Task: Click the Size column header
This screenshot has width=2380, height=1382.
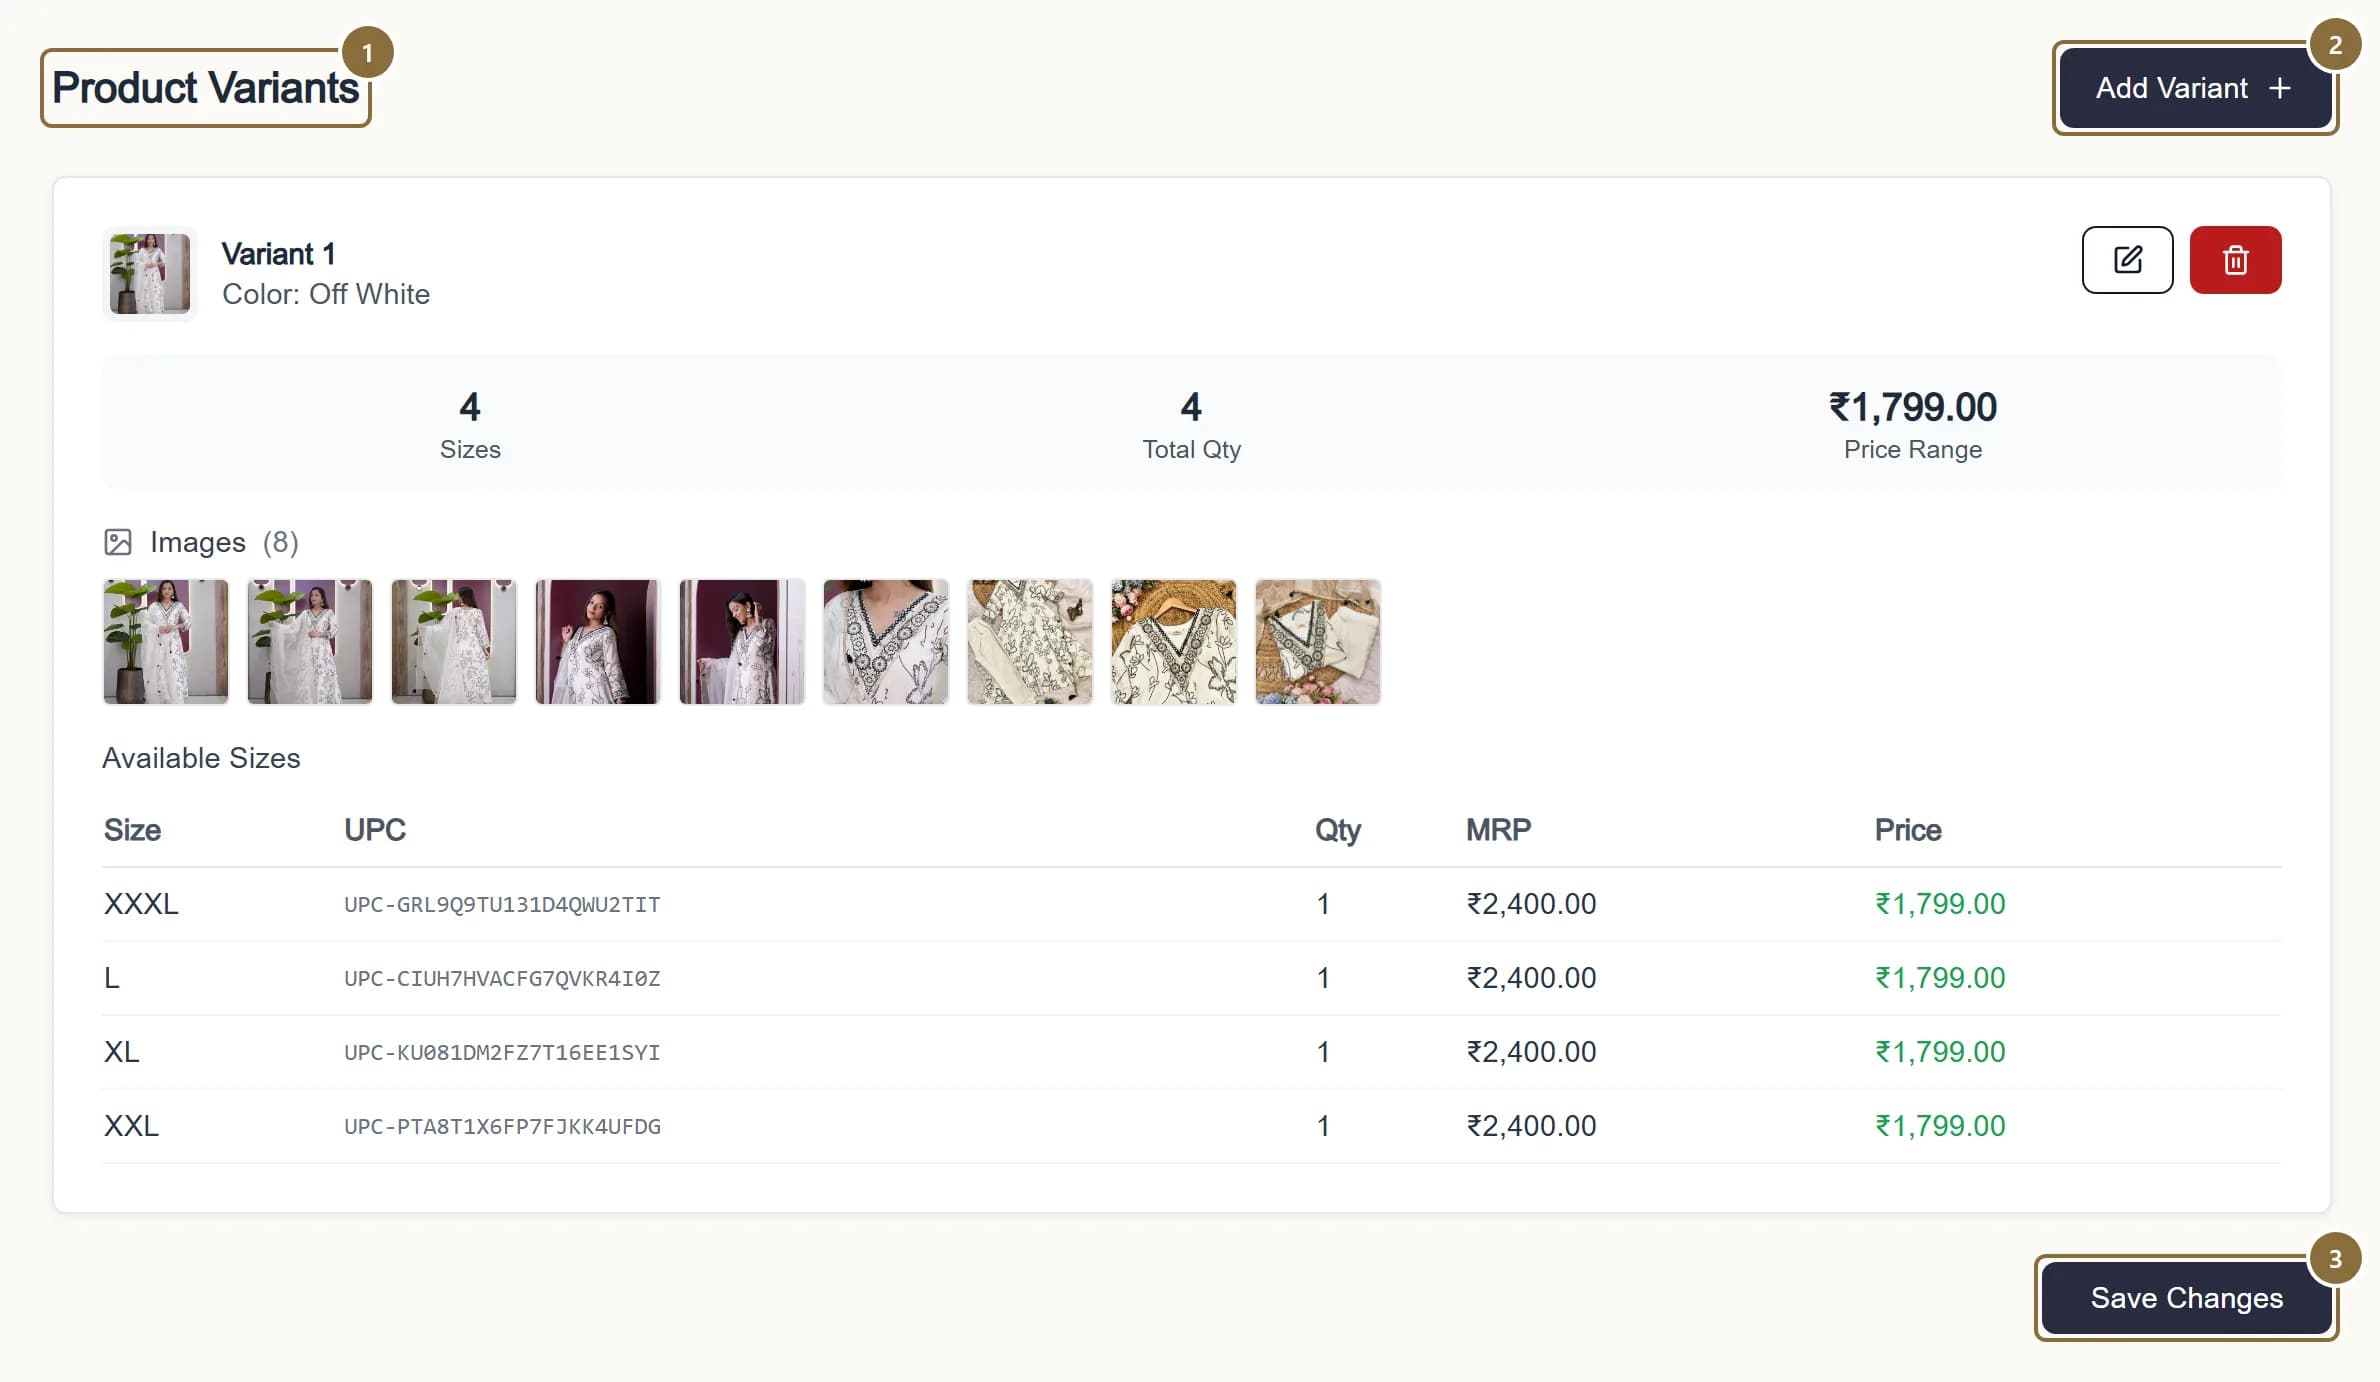Action: click(x=132, y=830)
